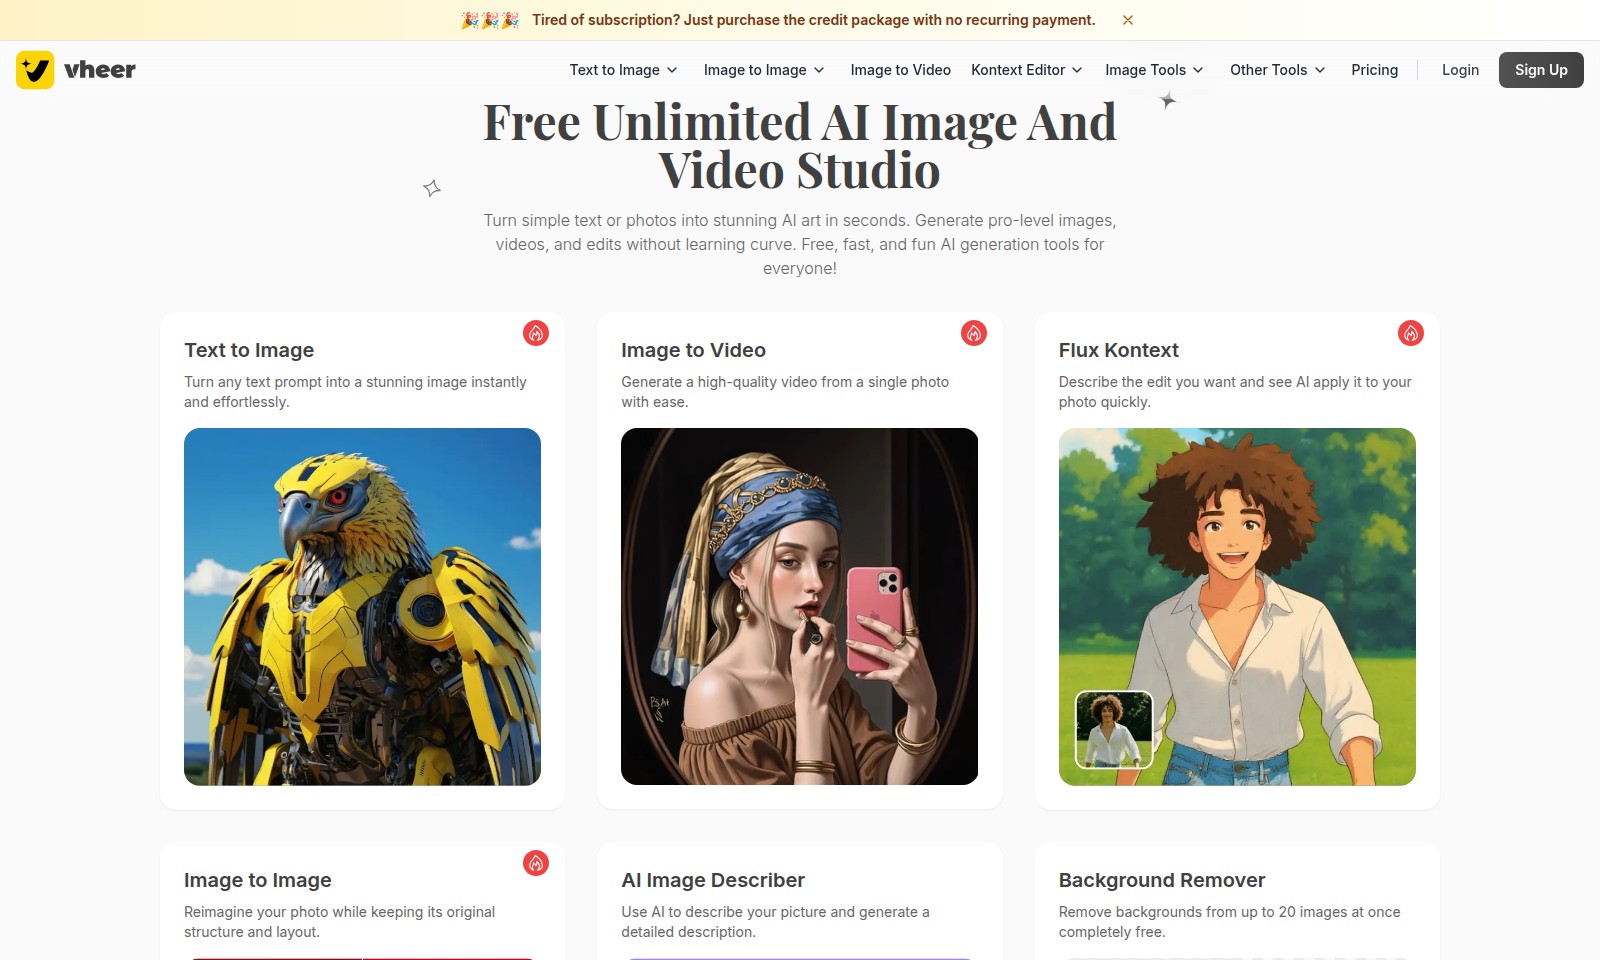Expand the Text to Image menu
1600x960 pixels.
click(x=624, y=70)
